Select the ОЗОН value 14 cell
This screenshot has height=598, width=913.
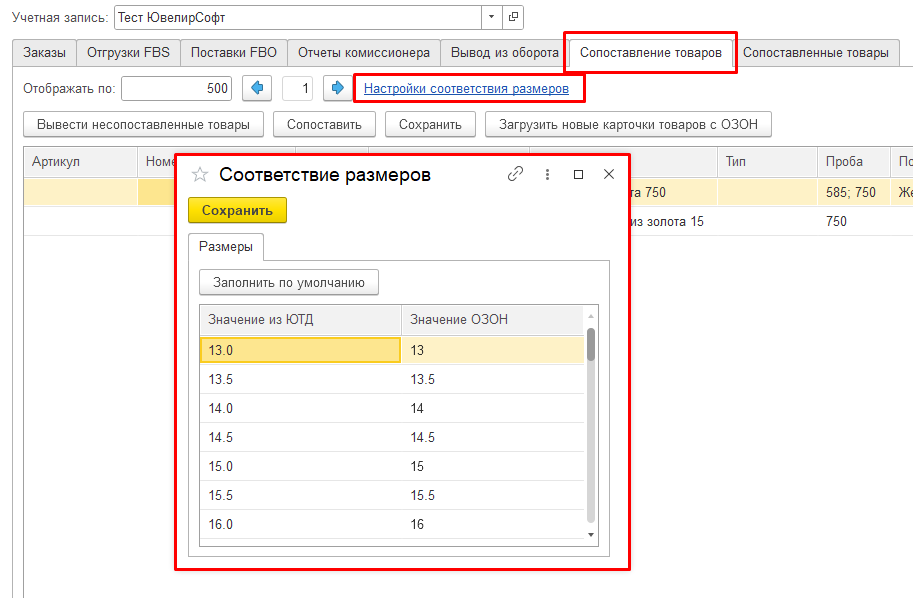493,408
